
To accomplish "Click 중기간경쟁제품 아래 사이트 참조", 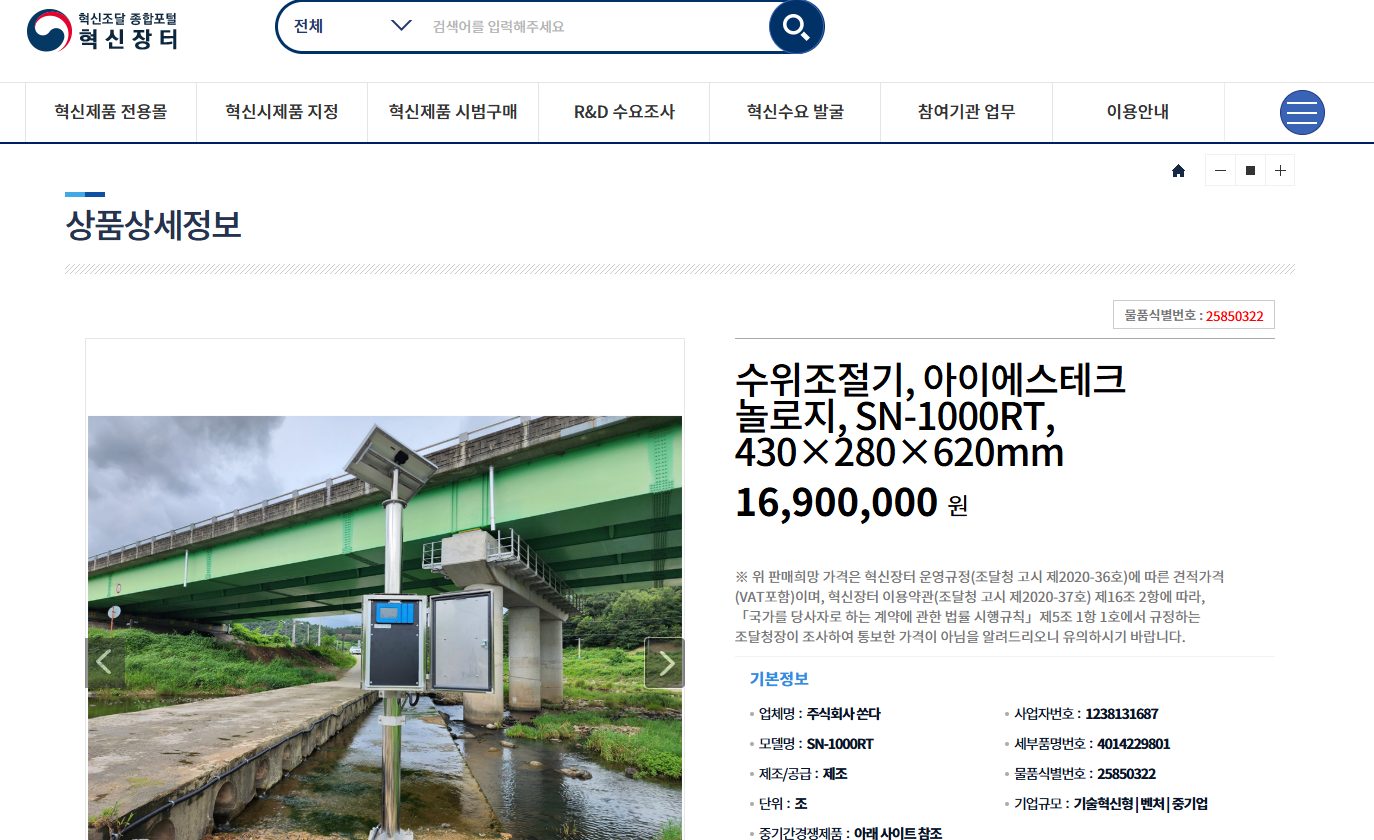I will [845, 833].
